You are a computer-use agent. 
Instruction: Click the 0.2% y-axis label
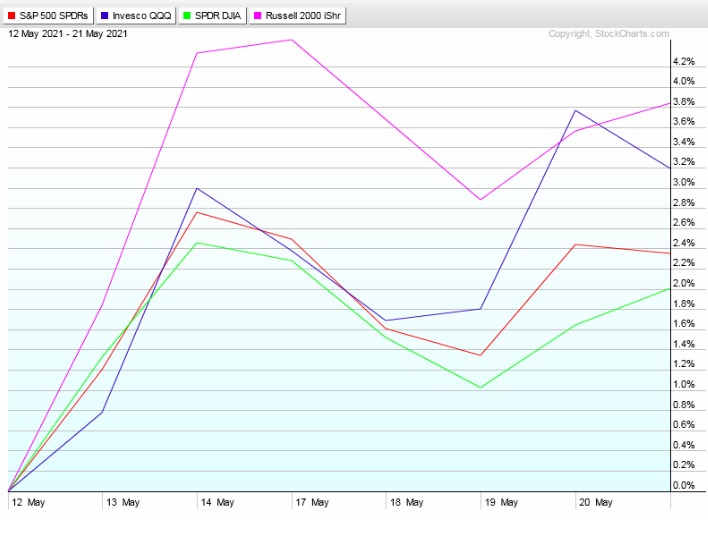(684, 465)
